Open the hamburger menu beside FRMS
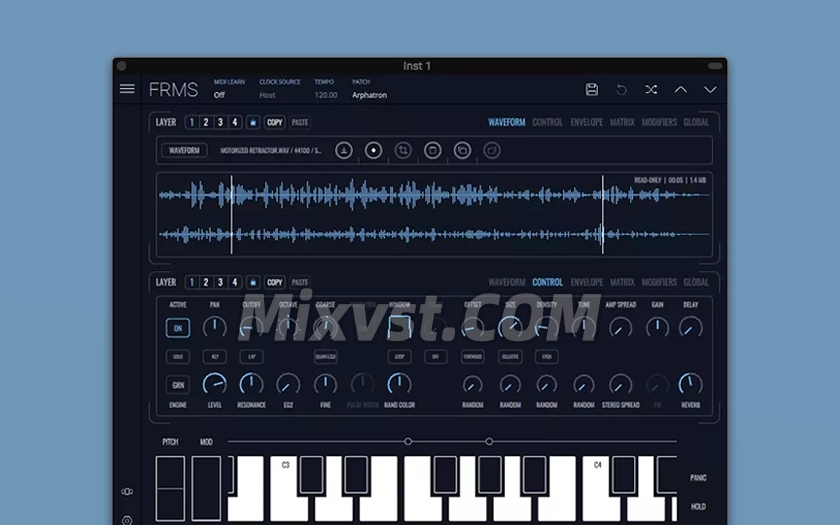 pyautogui.click(x=127, y=89)
